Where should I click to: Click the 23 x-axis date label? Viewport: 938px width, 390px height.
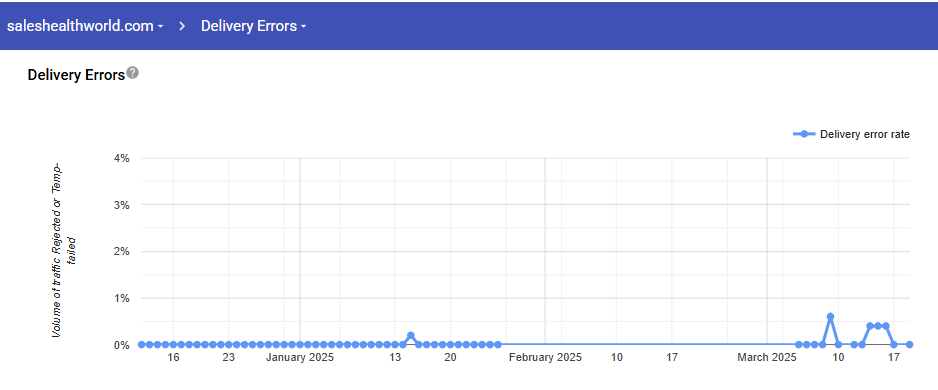pos(229,358)
